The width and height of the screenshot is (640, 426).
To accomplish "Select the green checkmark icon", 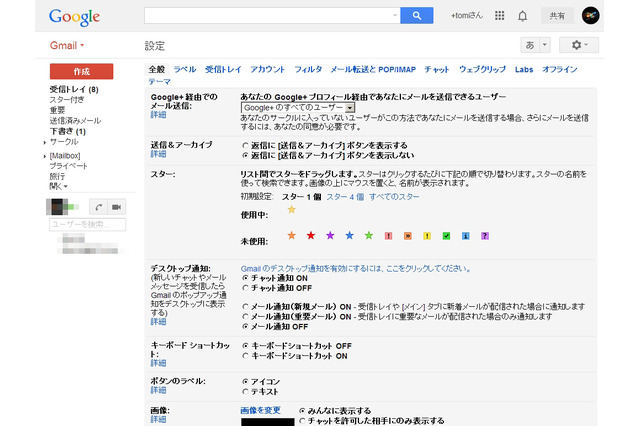I will [x=447, y=236].
